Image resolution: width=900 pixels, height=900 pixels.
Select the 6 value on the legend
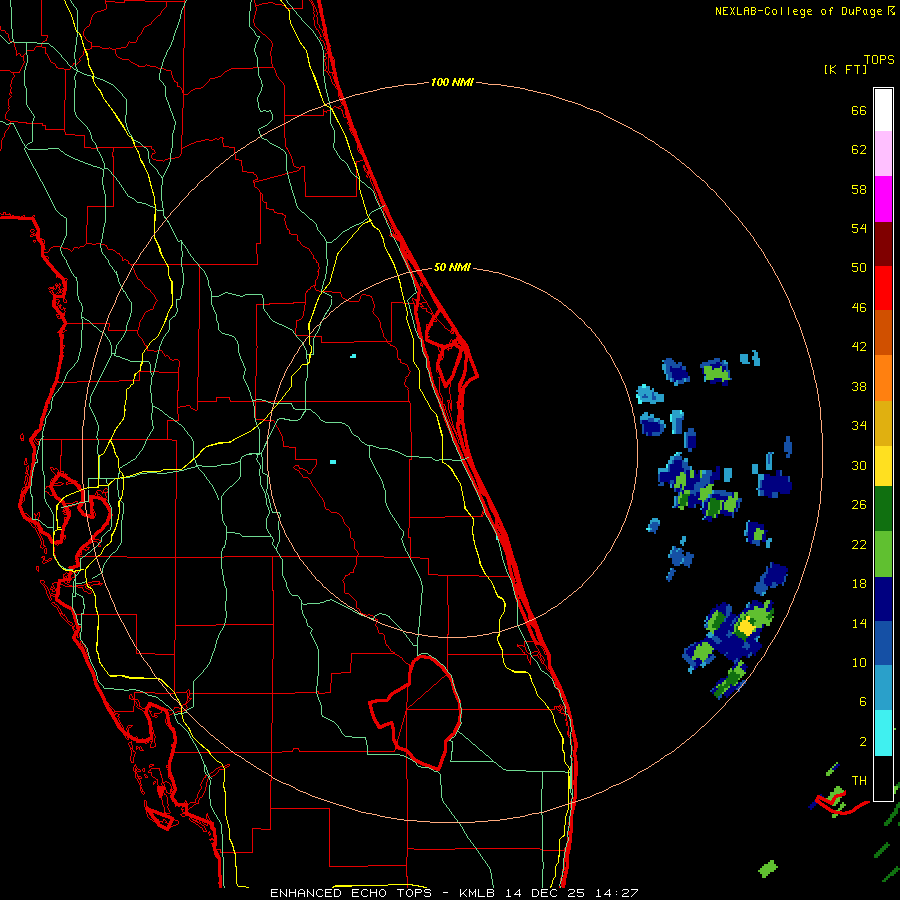point(862,702)
